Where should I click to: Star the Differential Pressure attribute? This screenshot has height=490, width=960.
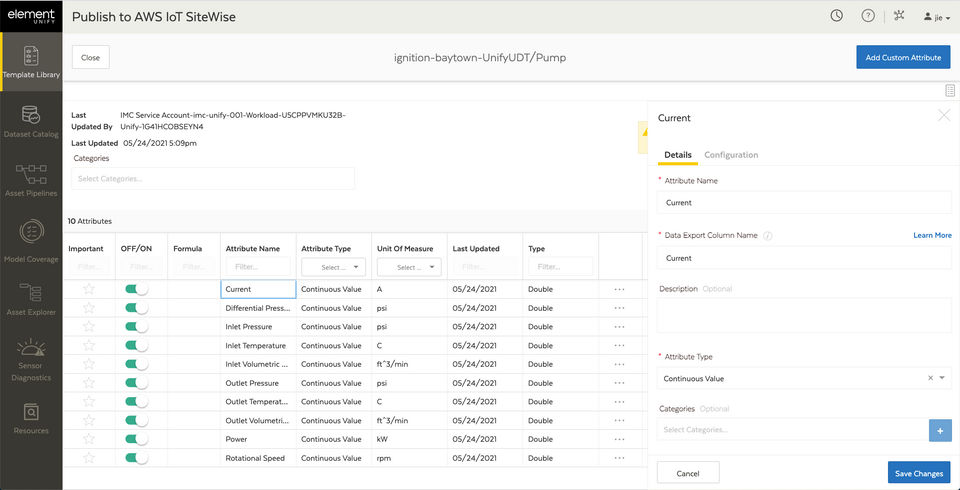click(x=89, y=307)
